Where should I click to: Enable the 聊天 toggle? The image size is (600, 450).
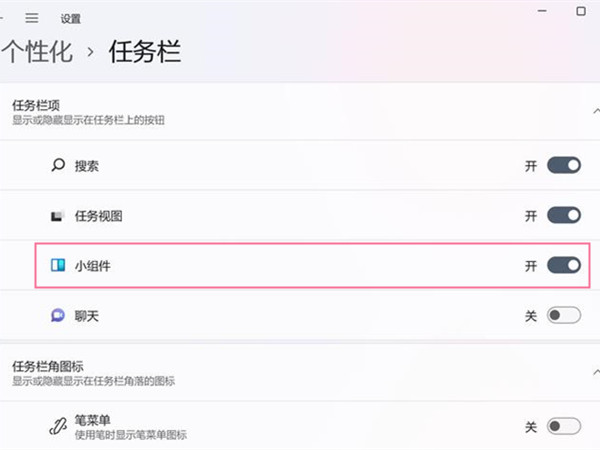tap(564, 316)
